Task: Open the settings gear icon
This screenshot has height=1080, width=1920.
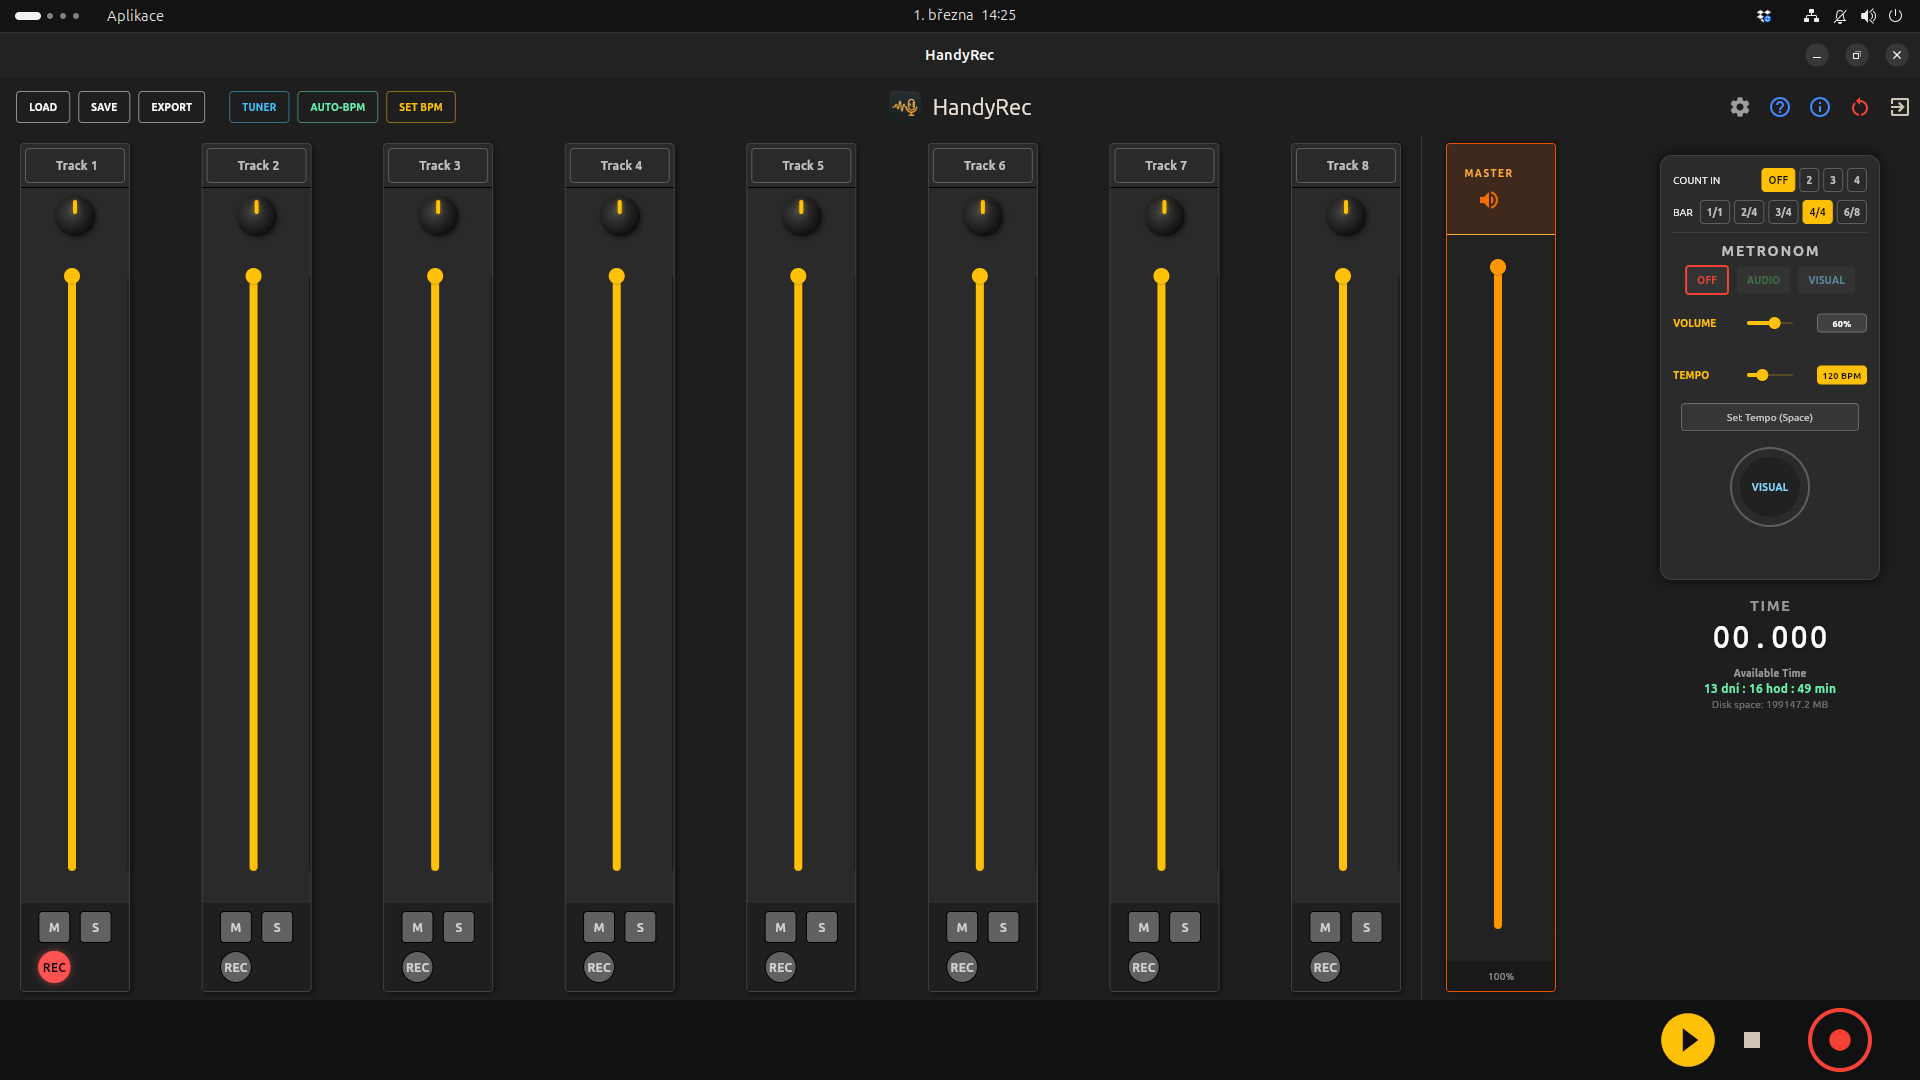Action: (x=1740, y=107)
